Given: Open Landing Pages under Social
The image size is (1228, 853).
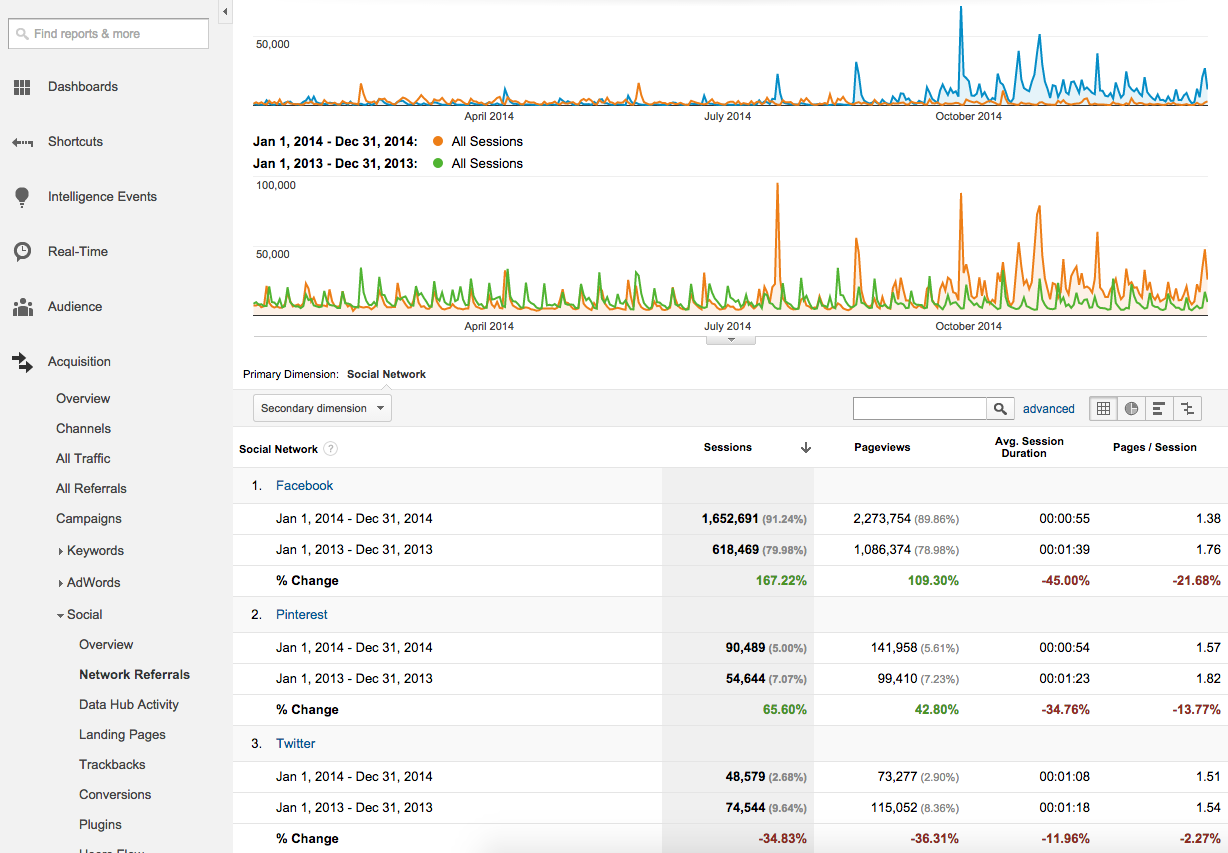Looking at the screenshot, I should pyautogui.click(x=122, y=735).
